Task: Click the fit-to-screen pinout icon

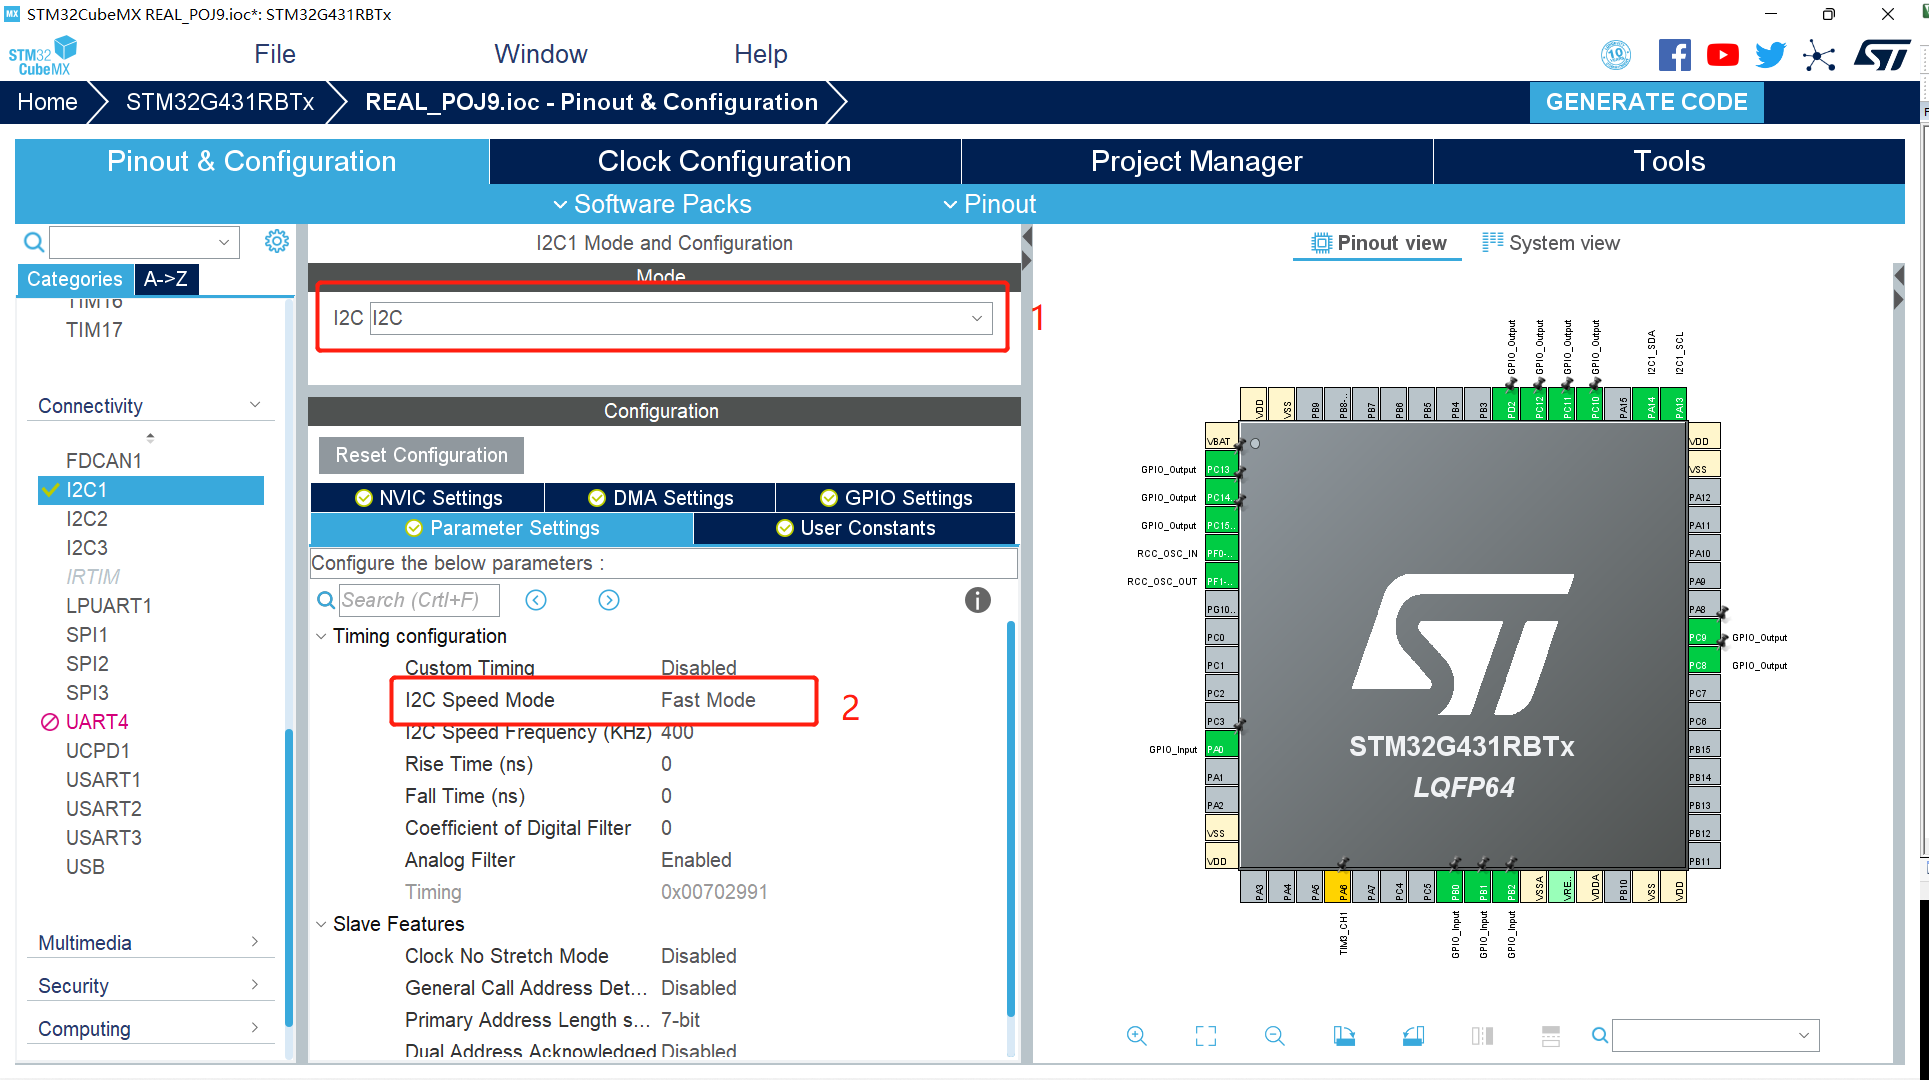Action: click(1205, 1036)
